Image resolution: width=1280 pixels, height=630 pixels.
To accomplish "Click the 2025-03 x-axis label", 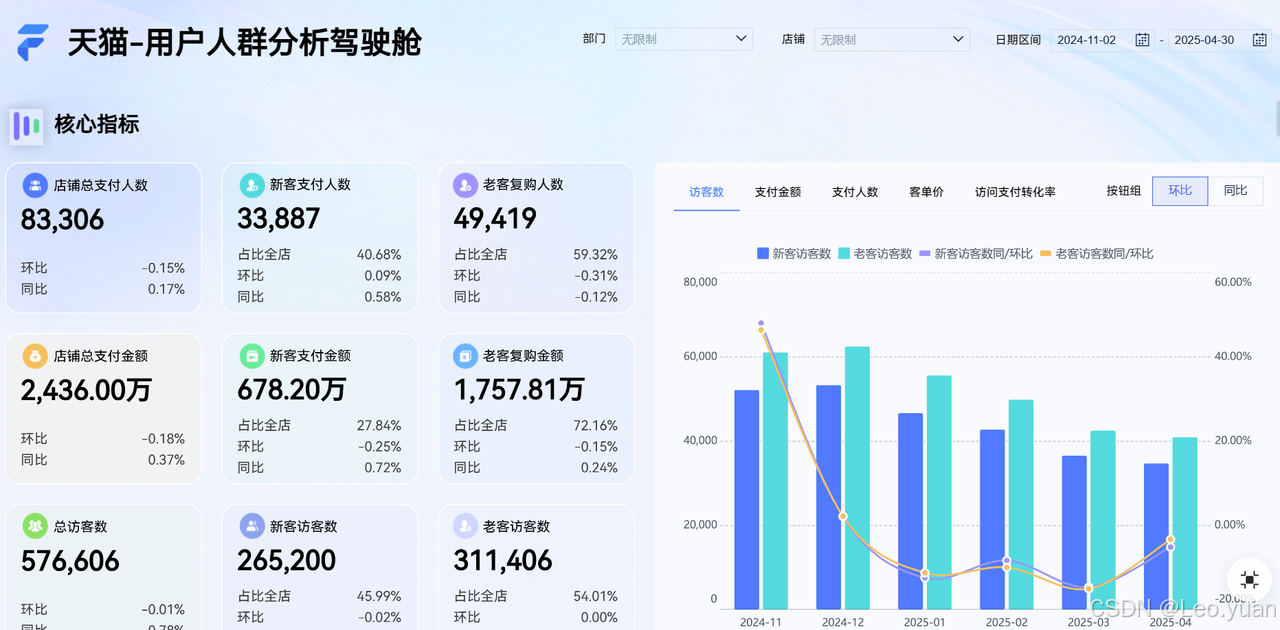I will [1088, 622].
